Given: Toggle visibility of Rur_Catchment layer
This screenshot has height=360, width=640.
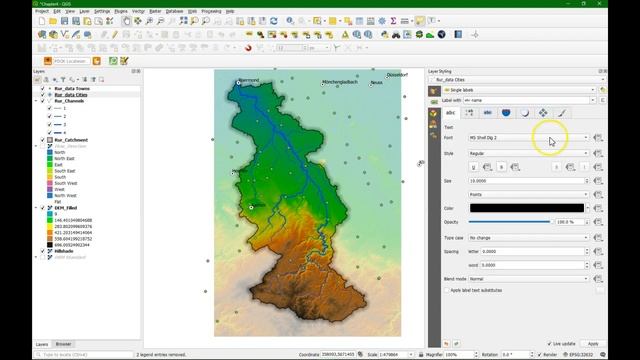Looking at the screenshot, I should pos(42,140).
